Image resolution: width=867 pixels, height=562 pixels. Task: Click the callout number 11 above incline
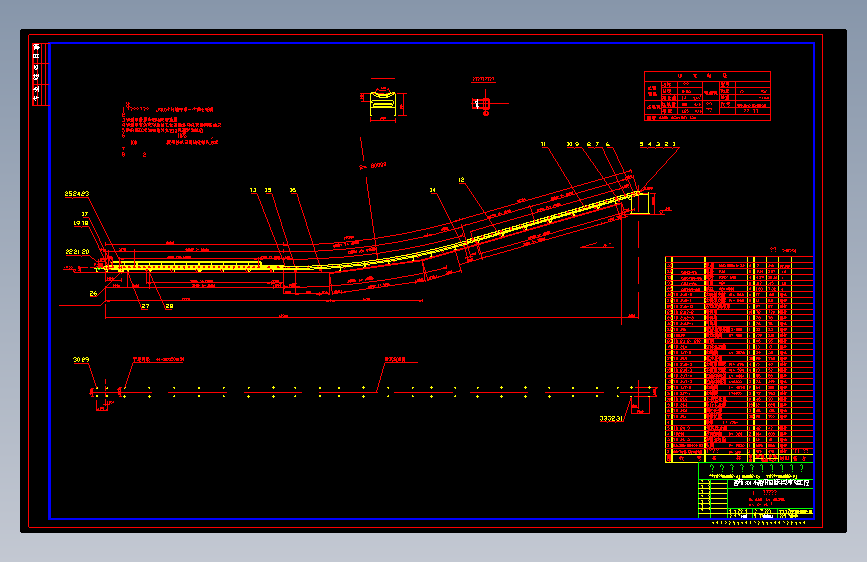(x=544, y=144)
